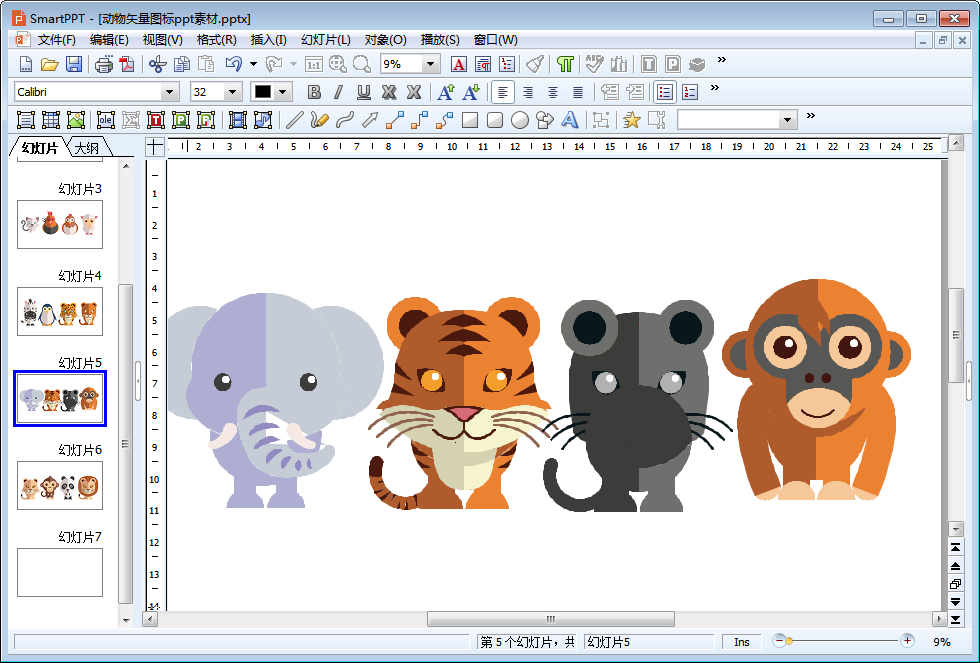Insert a picture frame

pos(76,119)
